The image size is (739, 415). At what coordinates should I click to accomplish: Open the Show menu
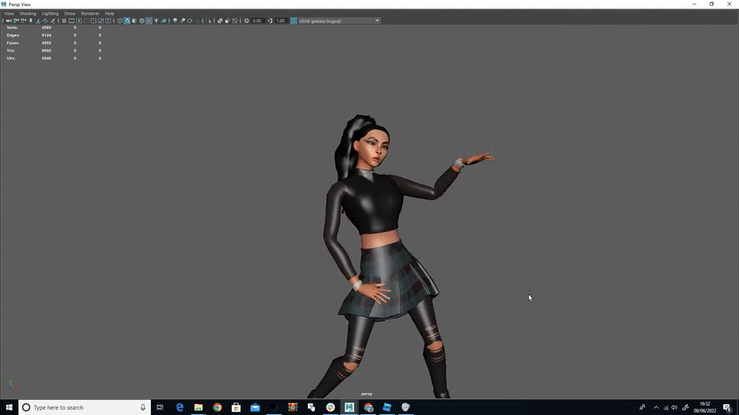tap(70, 14)
